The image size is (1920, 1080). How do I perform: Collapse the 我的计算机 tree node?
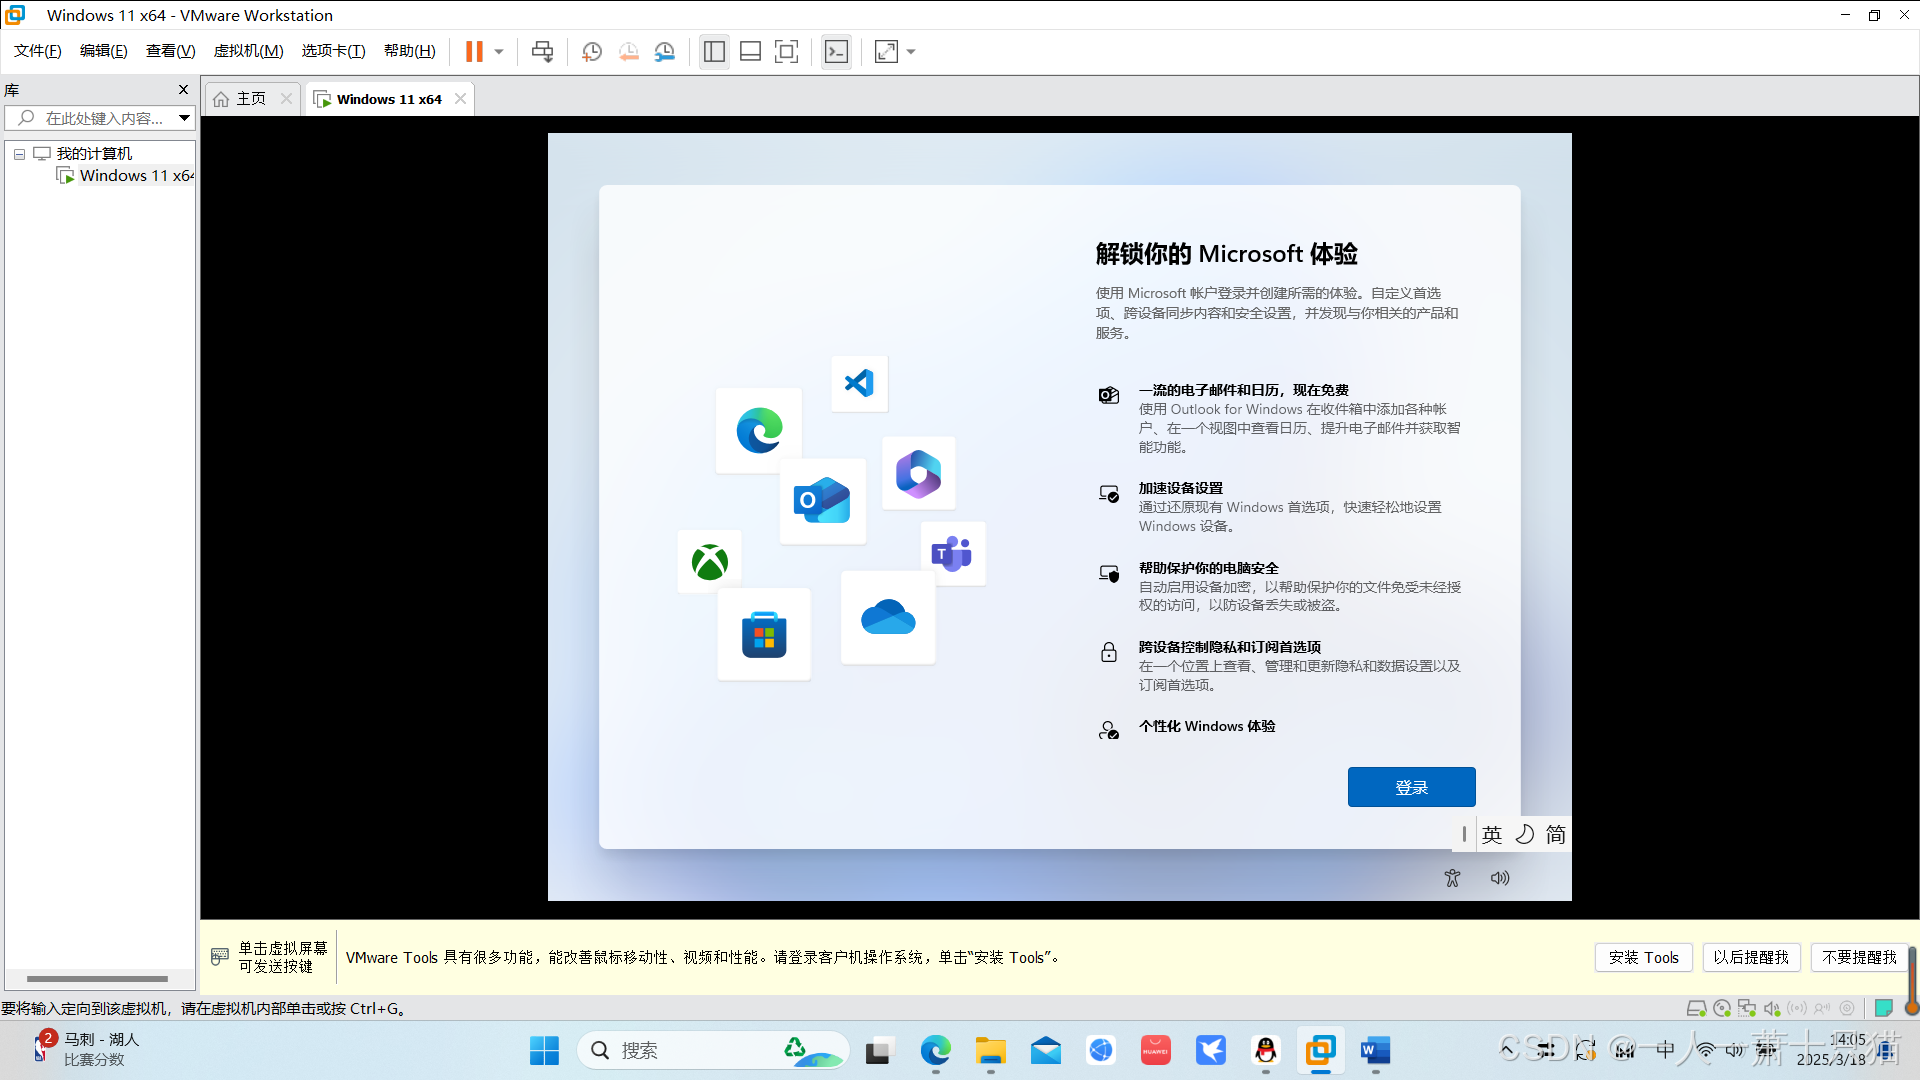[x=19, y=154]
